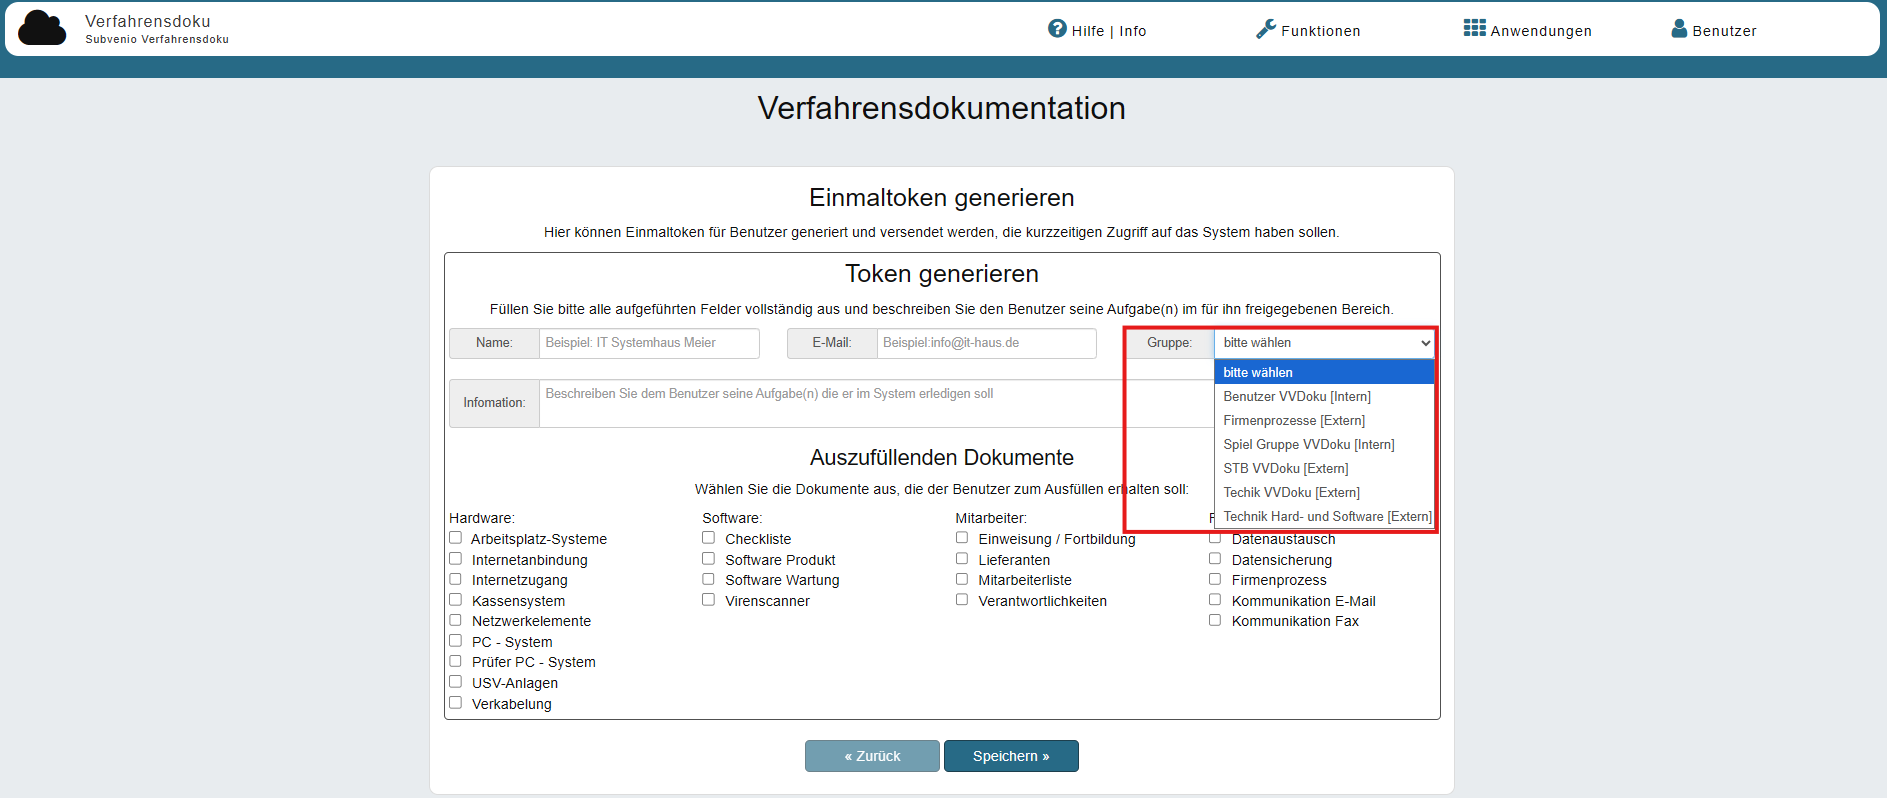
Task: Enable the USV-Anlagen checkbox
Action: pos(456,682)
